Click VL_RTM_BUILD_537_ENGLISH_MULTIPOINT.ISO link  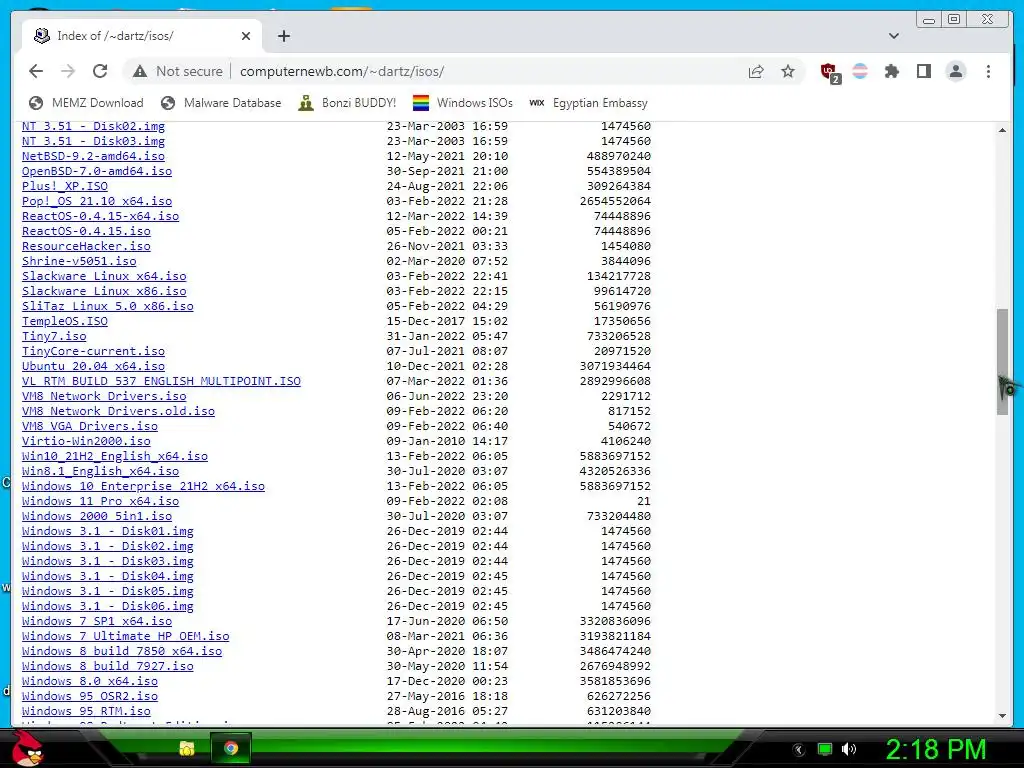coord(161,381)
